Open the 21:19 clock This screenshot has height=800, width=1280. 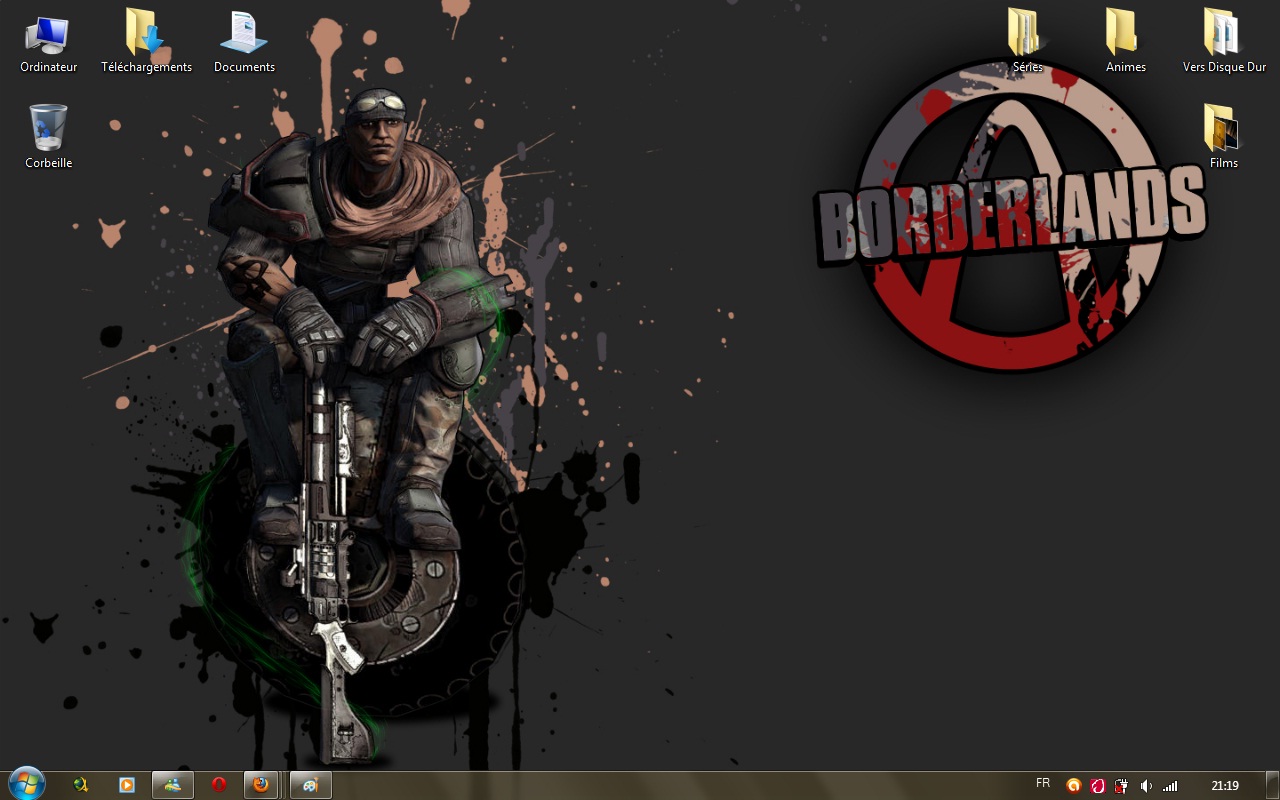pyautogui.click(x=1225, y=786)
